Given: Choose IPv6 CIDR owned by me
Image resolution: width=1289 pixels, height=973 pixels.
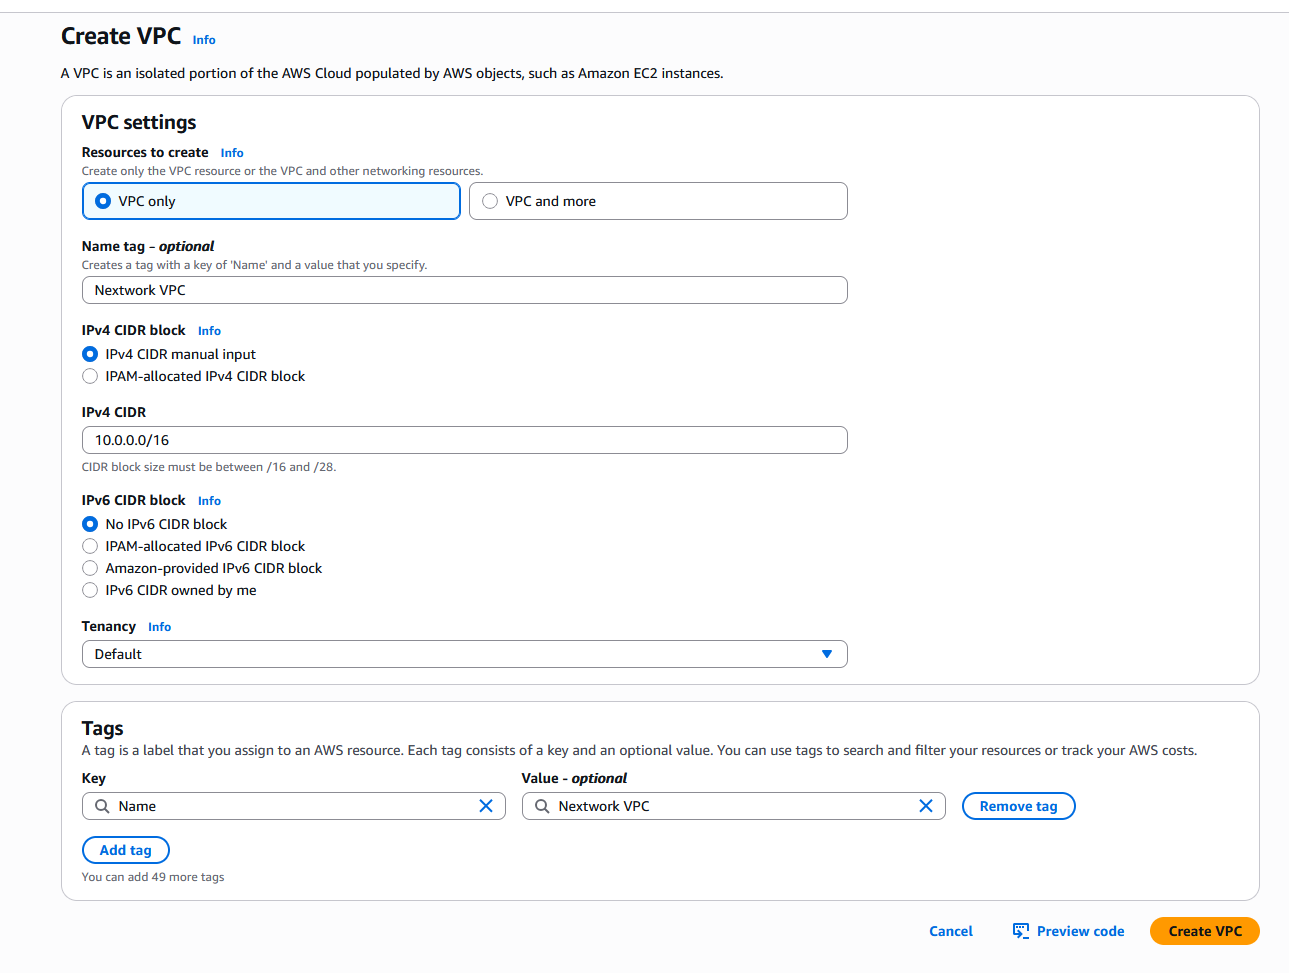Looking at the screenshot, I should tap(90, 590).
